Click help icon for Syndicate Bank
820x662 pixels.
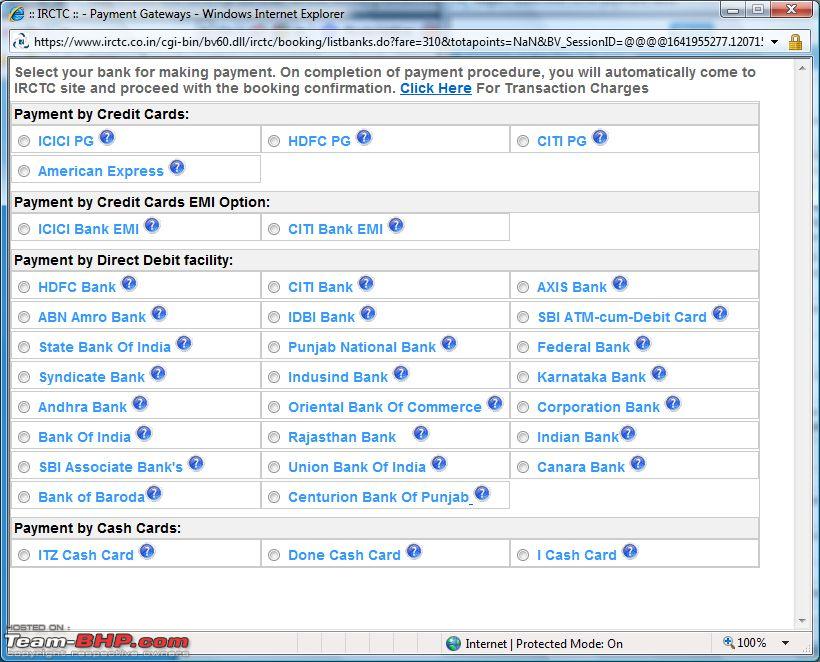point(158,373)
